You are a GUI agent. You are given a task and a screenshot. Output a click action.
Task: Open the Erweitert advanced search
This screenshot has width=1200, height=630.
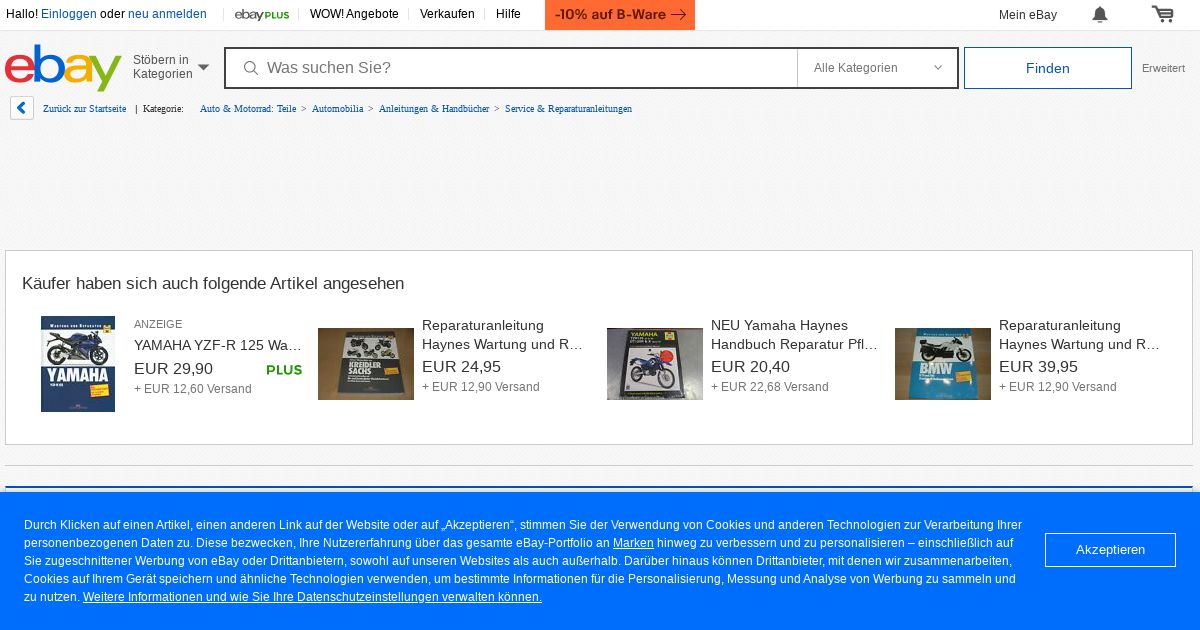(x=1163, y=68)
